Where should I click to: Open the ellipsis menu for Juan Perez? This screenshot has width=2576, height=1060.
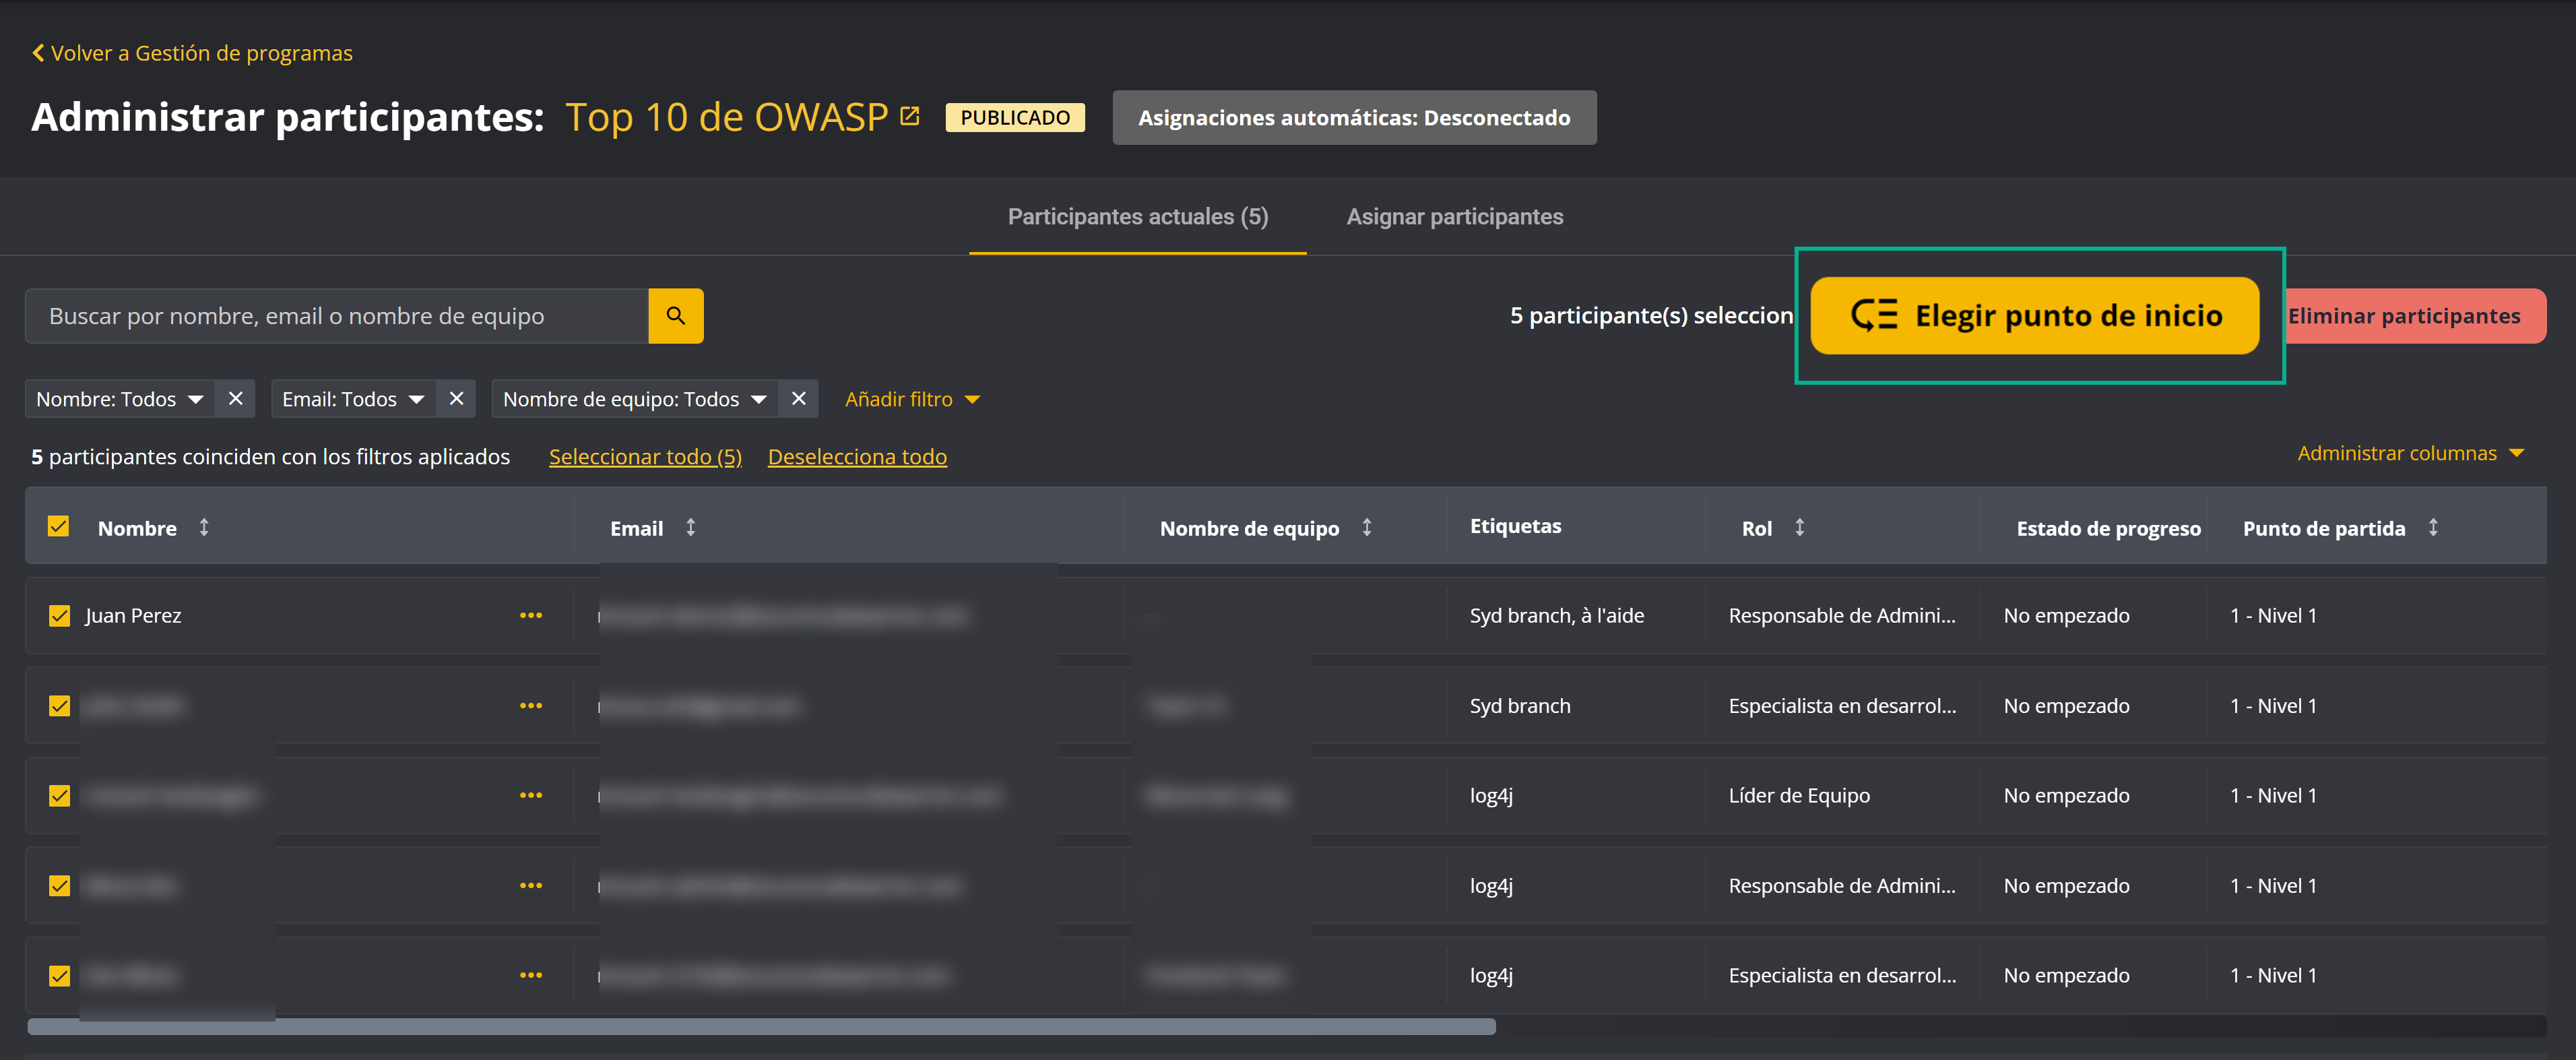(x=532, y=615)
